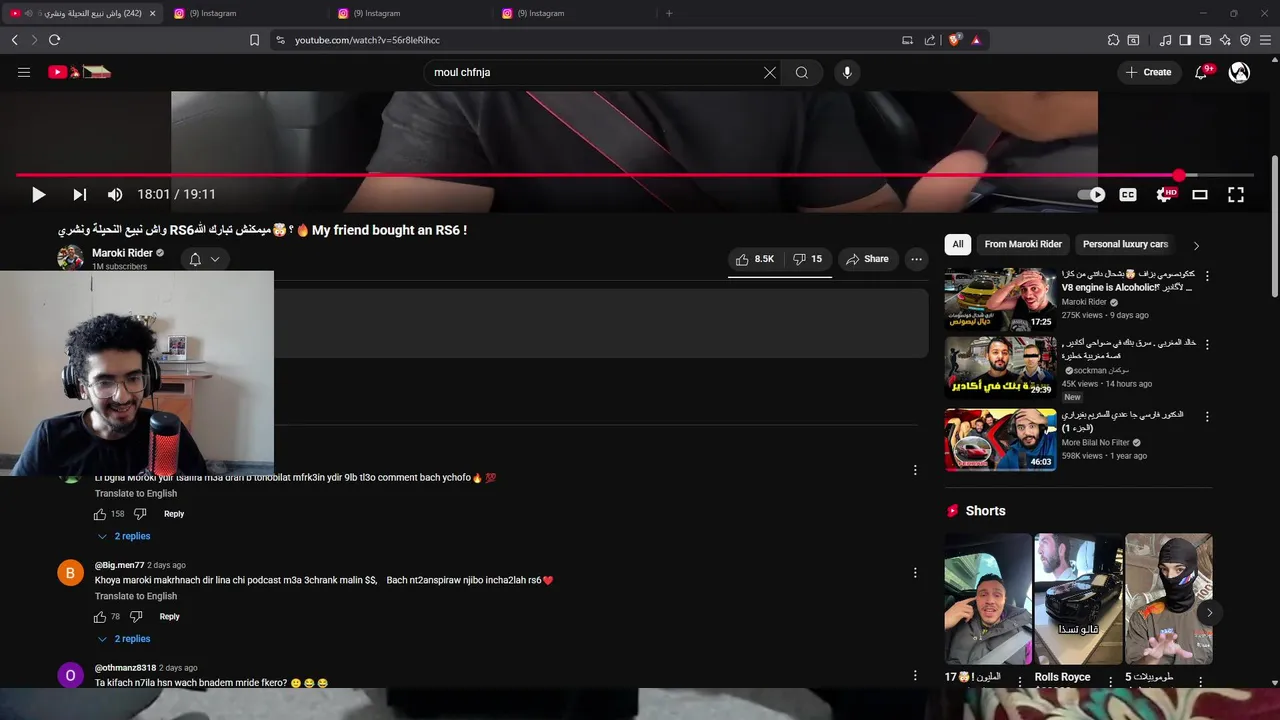The image size is (1280, 720).
Task: Open Brave Rewards triangle icon
Action: [x=976, y=40]
